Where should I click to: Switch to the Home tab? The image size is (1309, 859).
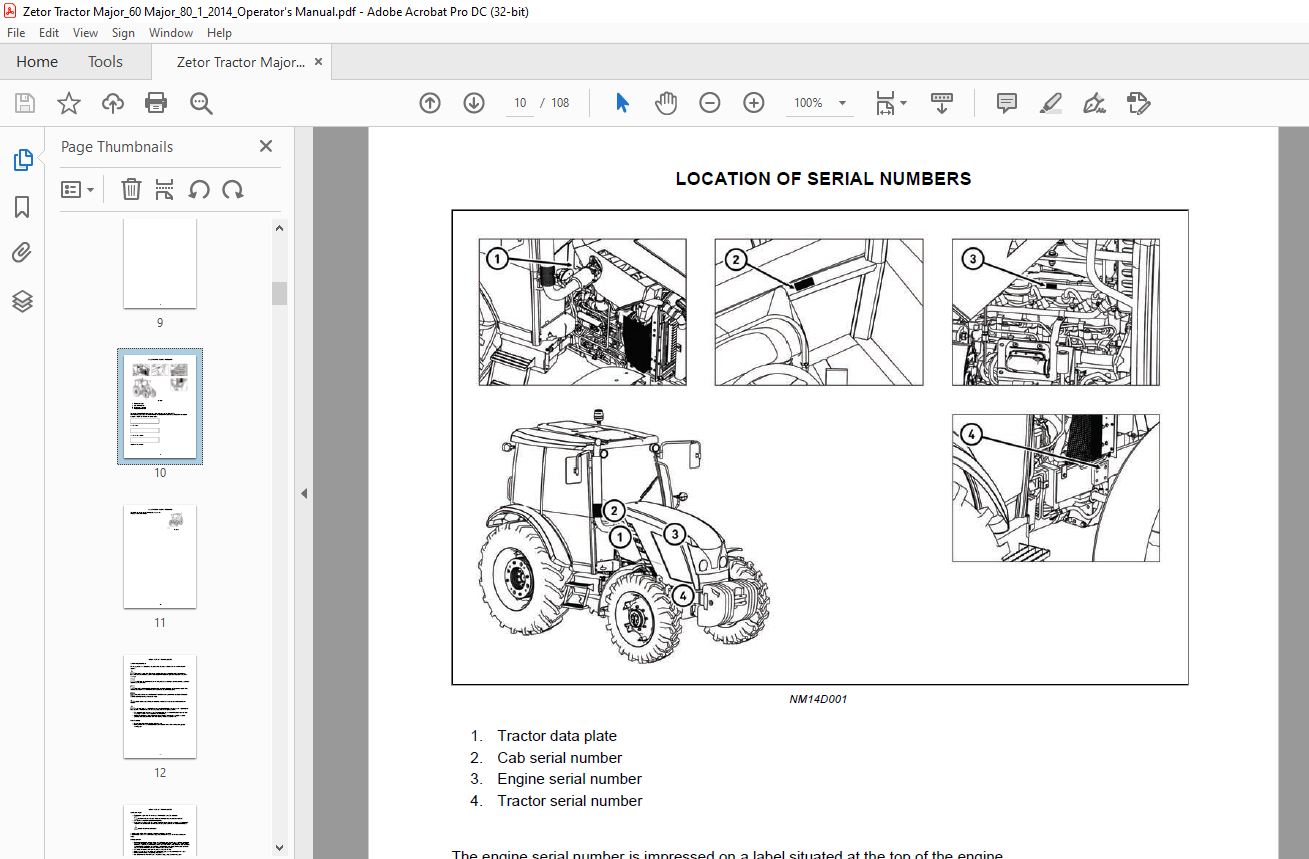coord(37,62)
